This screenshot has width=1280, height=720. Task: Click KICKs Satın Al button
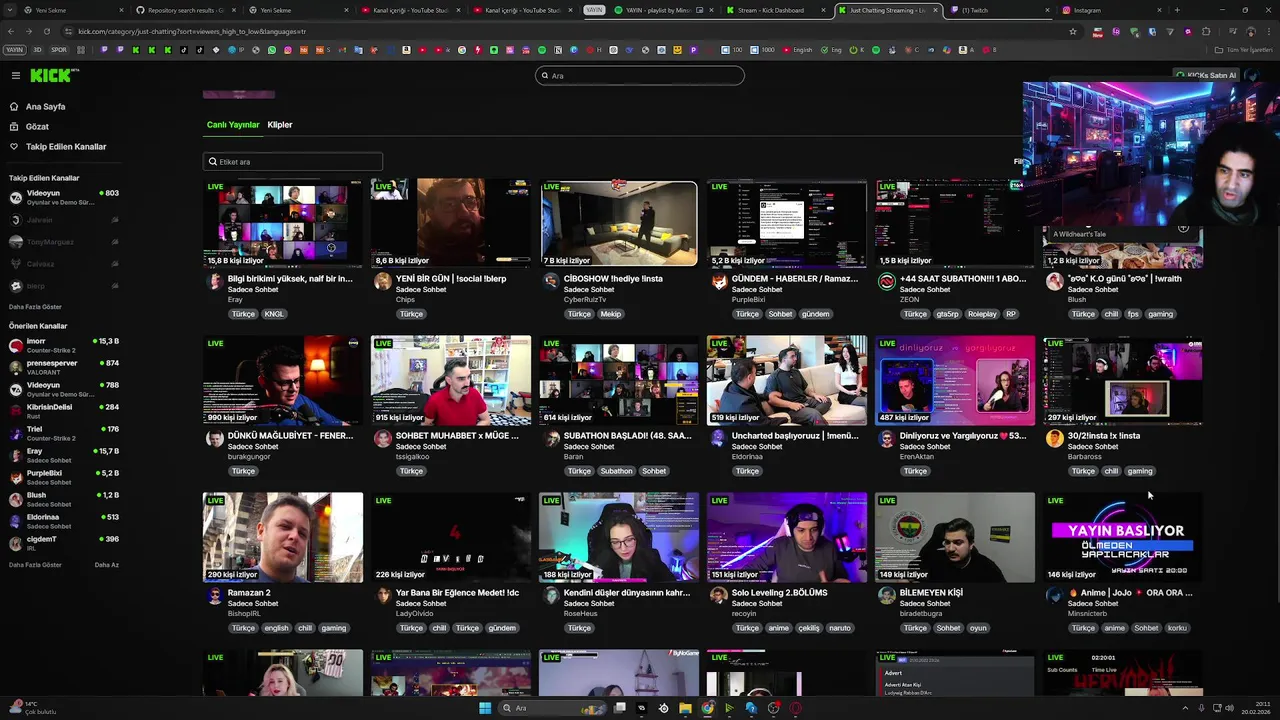pyautogui.click(x=1206, y=75)
